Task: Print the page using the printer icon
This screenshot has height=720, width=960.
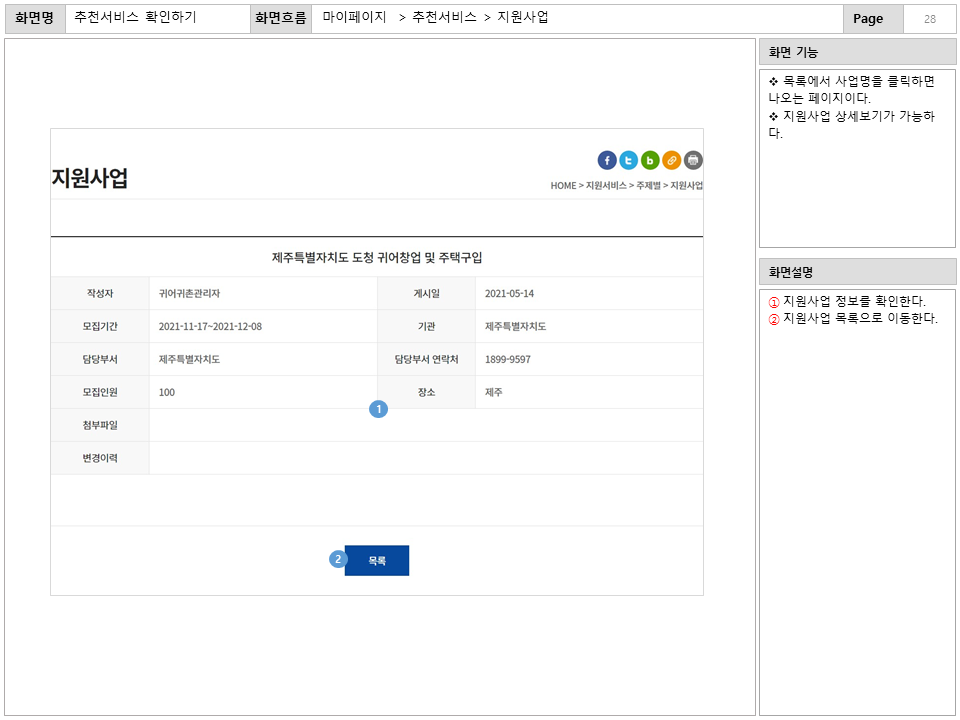Action: [692, 160]
